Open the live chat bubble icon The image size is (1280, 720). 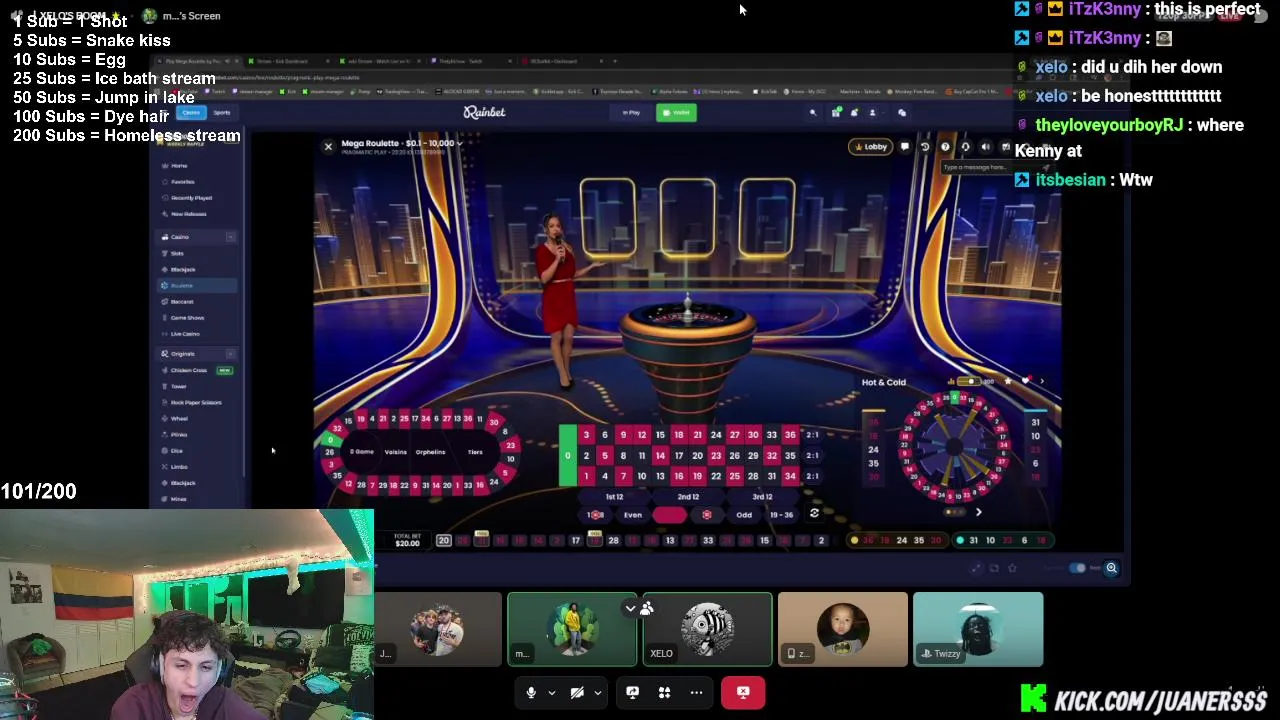[x=905, y=147]
